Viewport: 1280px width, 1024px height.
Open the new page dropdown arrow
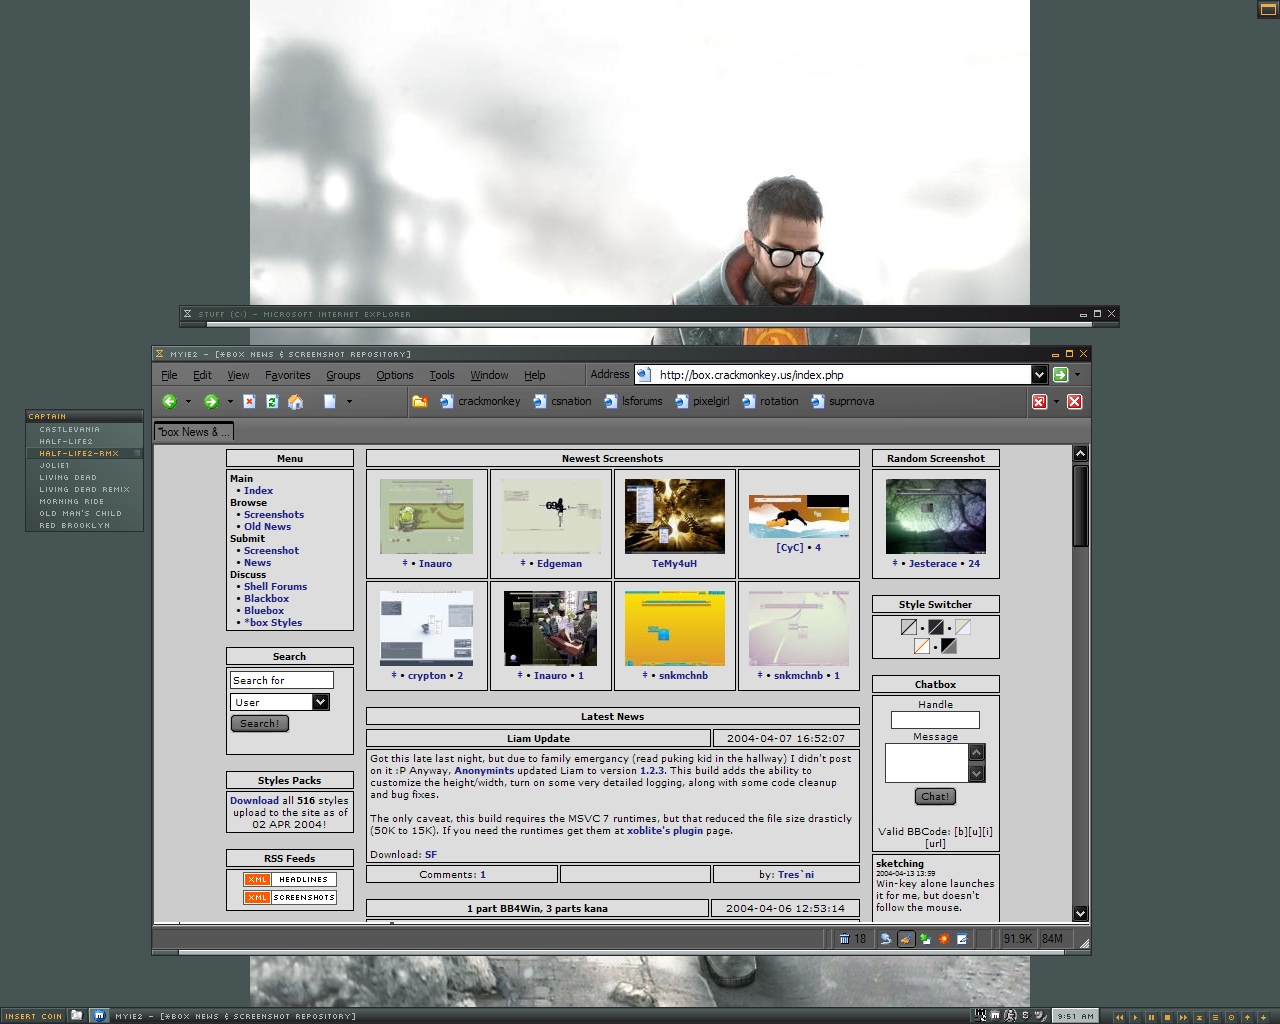tap(349, 402)
